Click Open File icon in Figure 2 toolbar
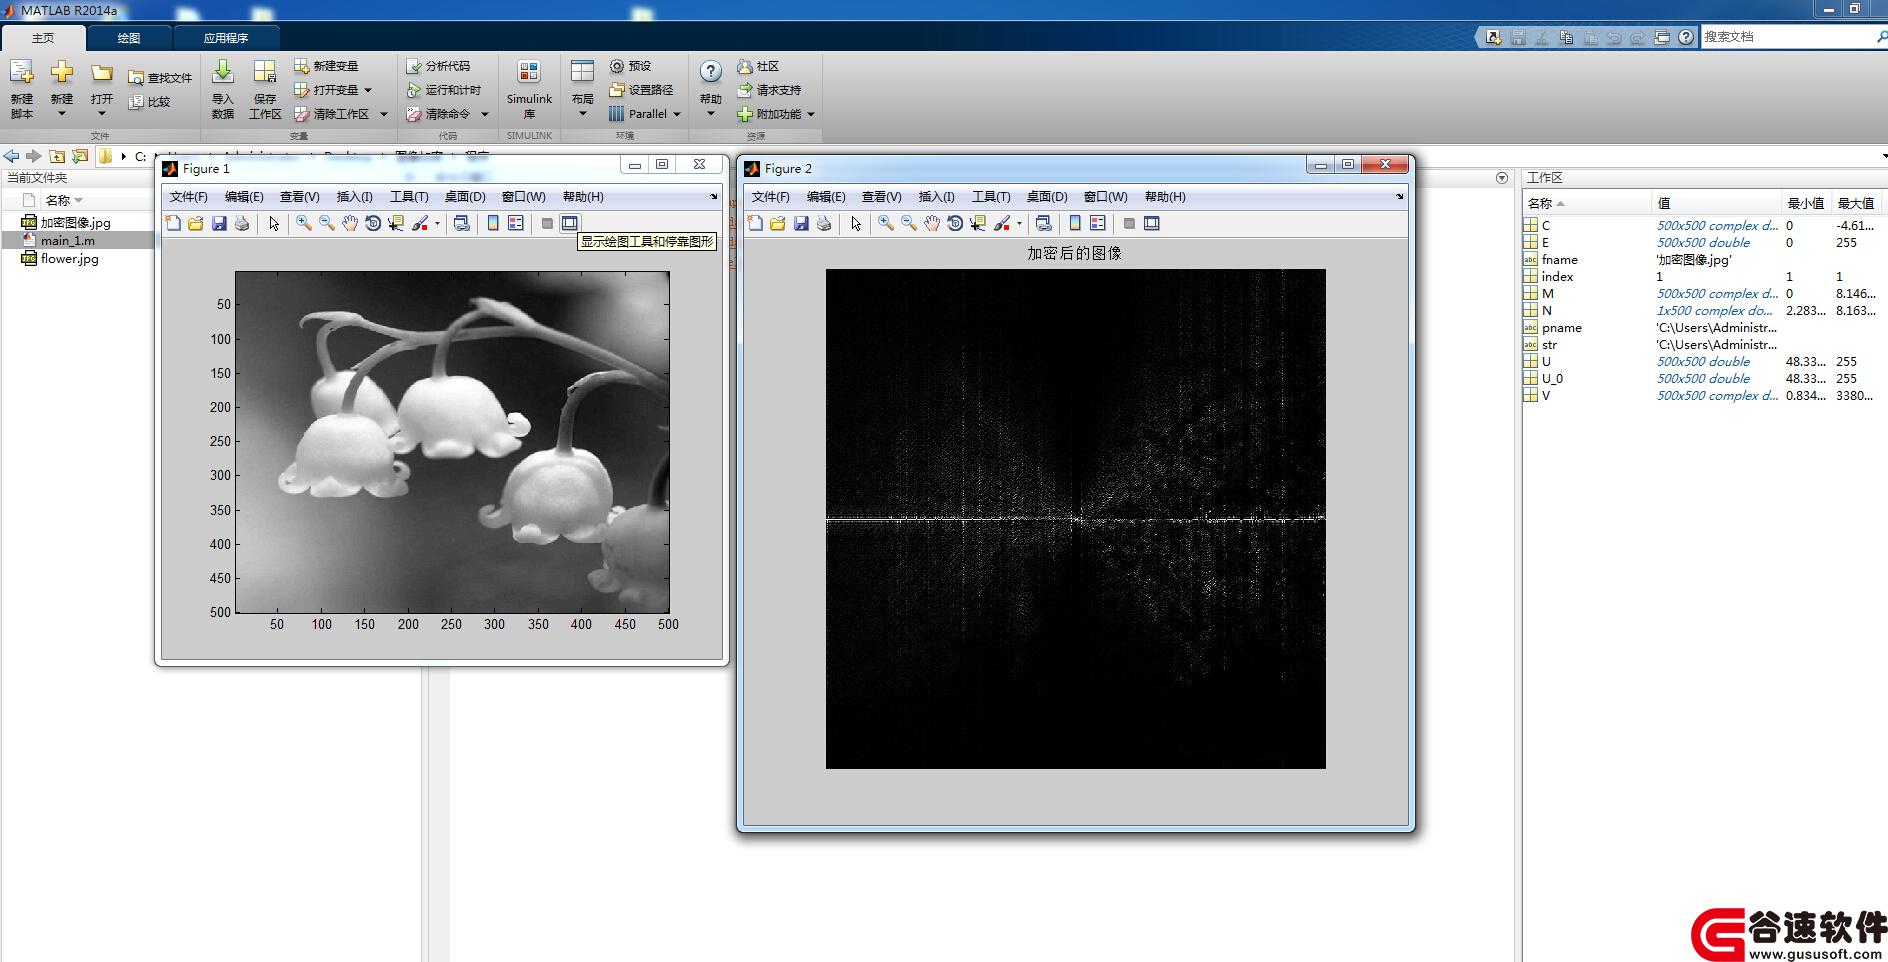The image size is (1888, 962). pyautogui.click(x=778, y=223)
